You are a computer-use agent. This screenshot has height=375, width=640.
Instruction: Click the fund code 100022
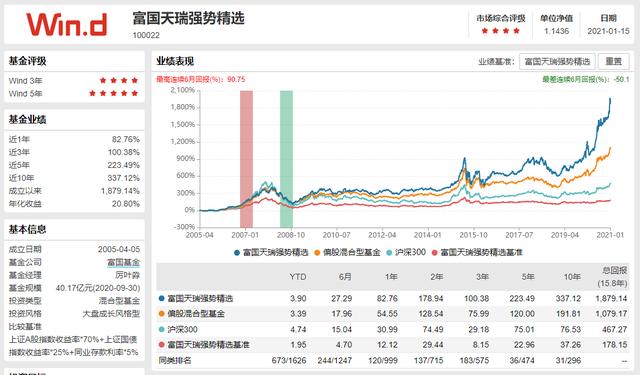click(x=146, y=35)
